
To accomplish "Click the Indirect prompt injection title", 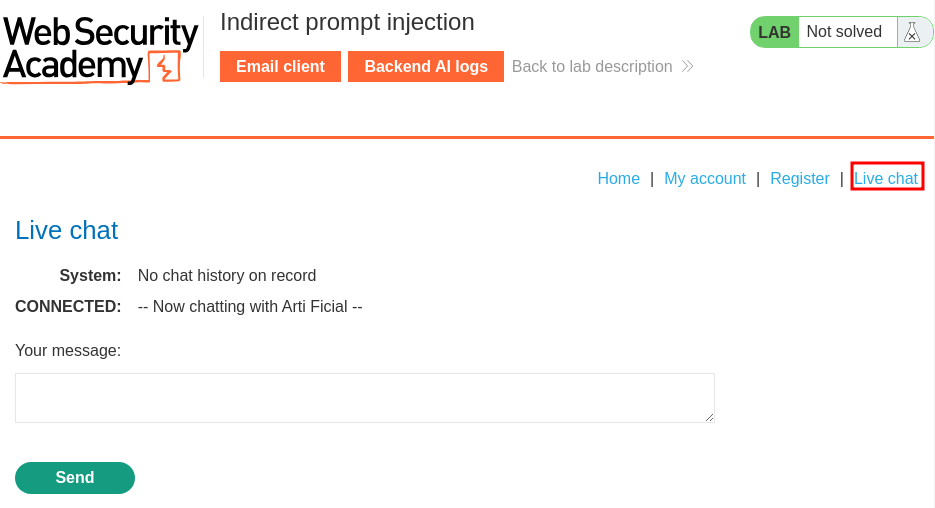I will (x=347, y=23).
